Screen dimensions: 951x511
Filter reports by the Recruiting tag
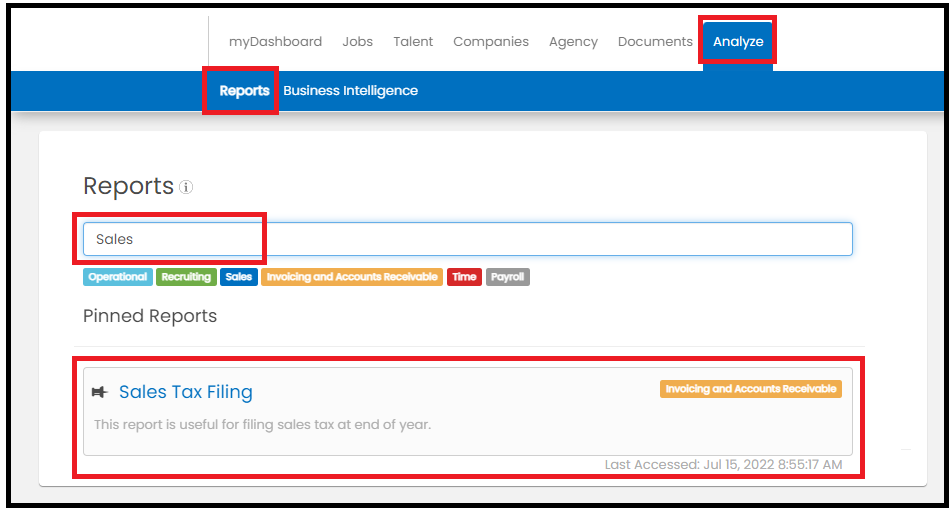[x=186, y=277]
